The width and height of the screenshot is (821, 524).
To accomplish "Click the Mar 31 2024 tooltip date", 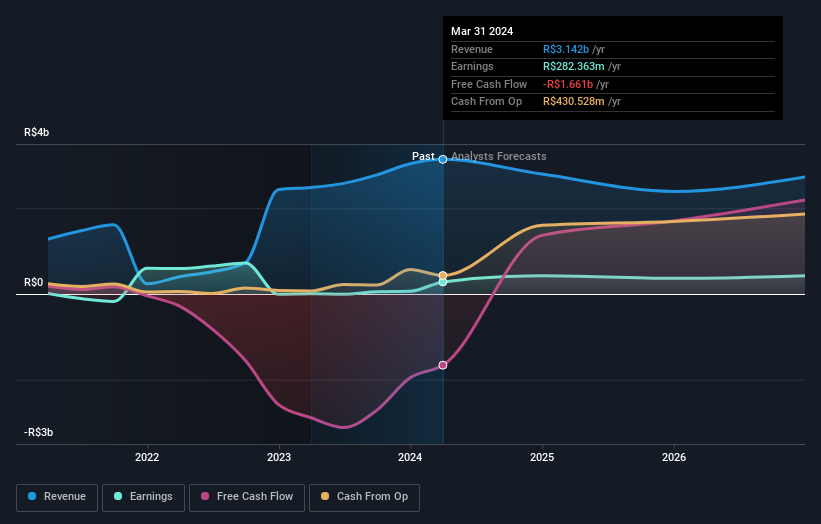I will [482, 31].
